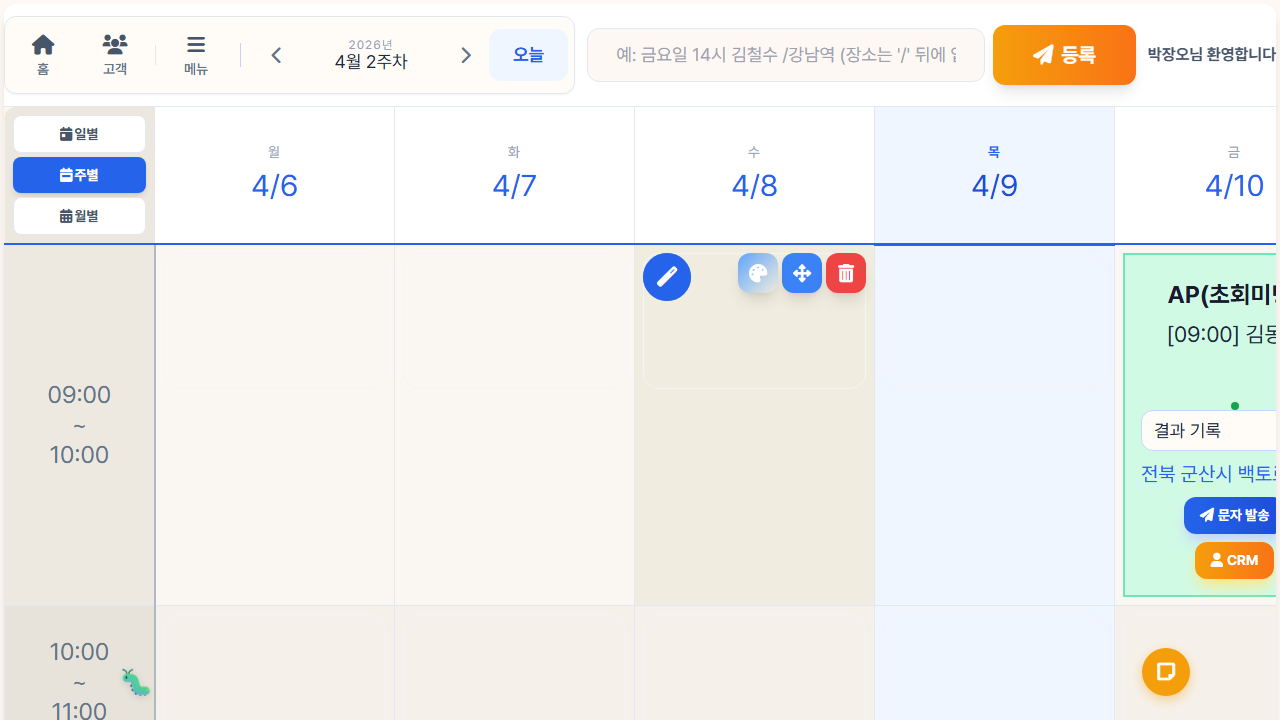
Task: Switch to 주별 weekly view
Action: point(79,175)
